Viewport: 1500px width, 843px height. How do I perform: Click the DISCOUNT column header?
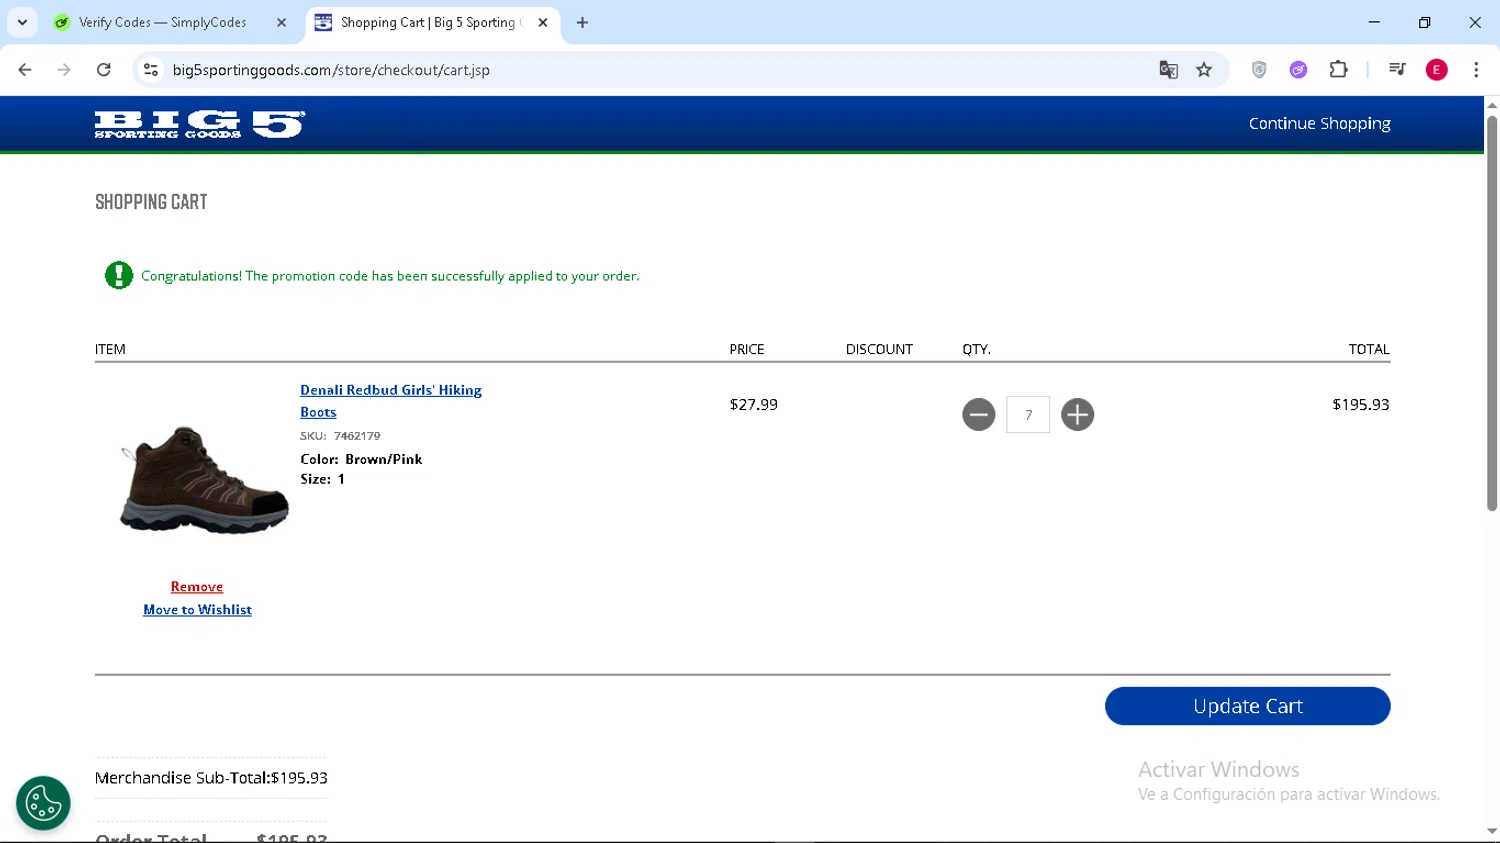[x=879, y=349]
